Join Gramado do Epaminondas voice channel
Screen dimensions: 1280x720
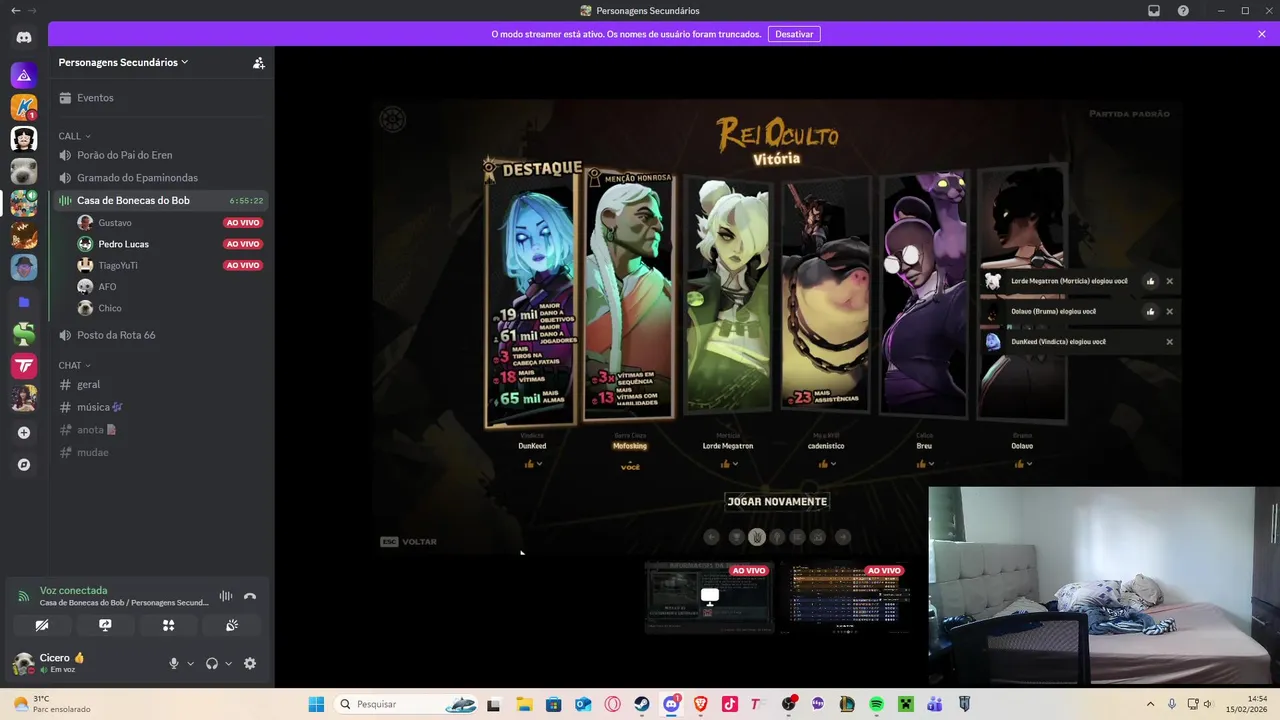click(x=162, y=178)
